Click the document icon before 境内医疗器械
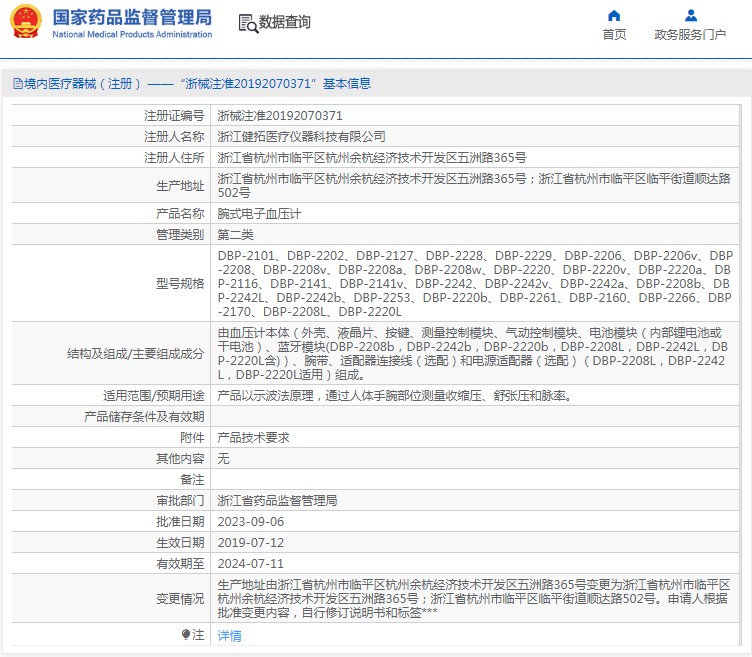The width and height of the screenshot is (752, 657). click(x=18, y=83)
